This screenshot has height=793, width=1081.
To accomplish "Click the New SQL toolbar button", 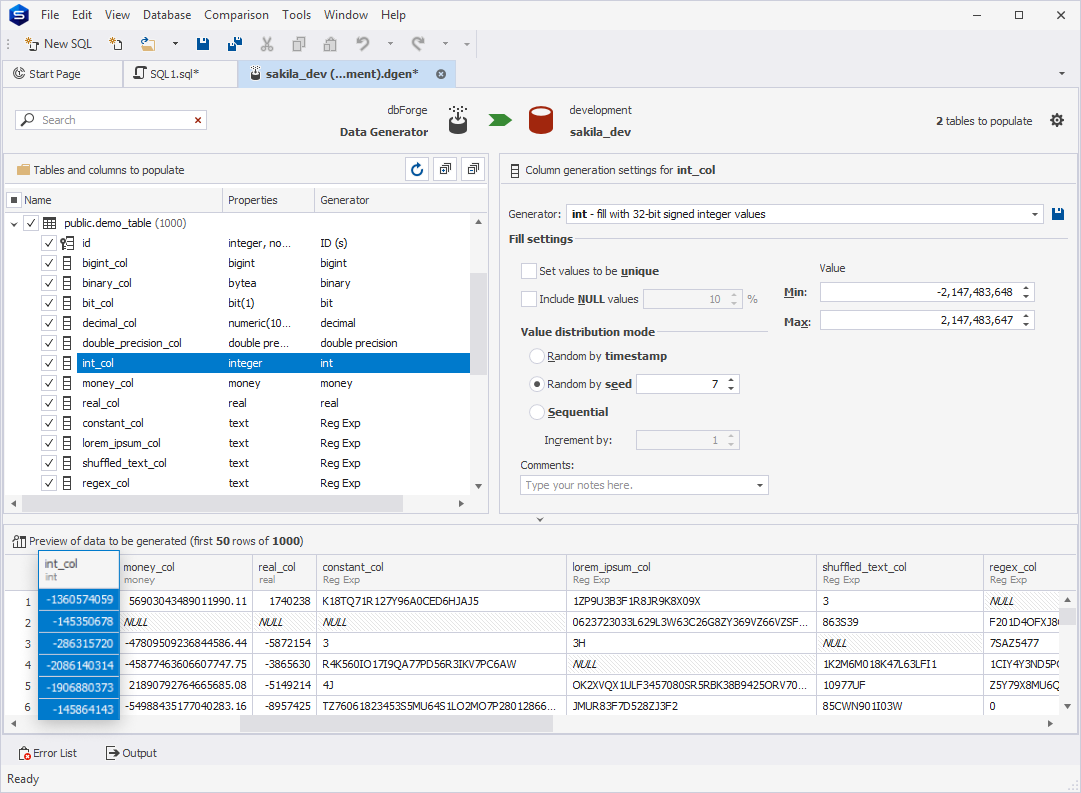I will click(x=58, y=44).
